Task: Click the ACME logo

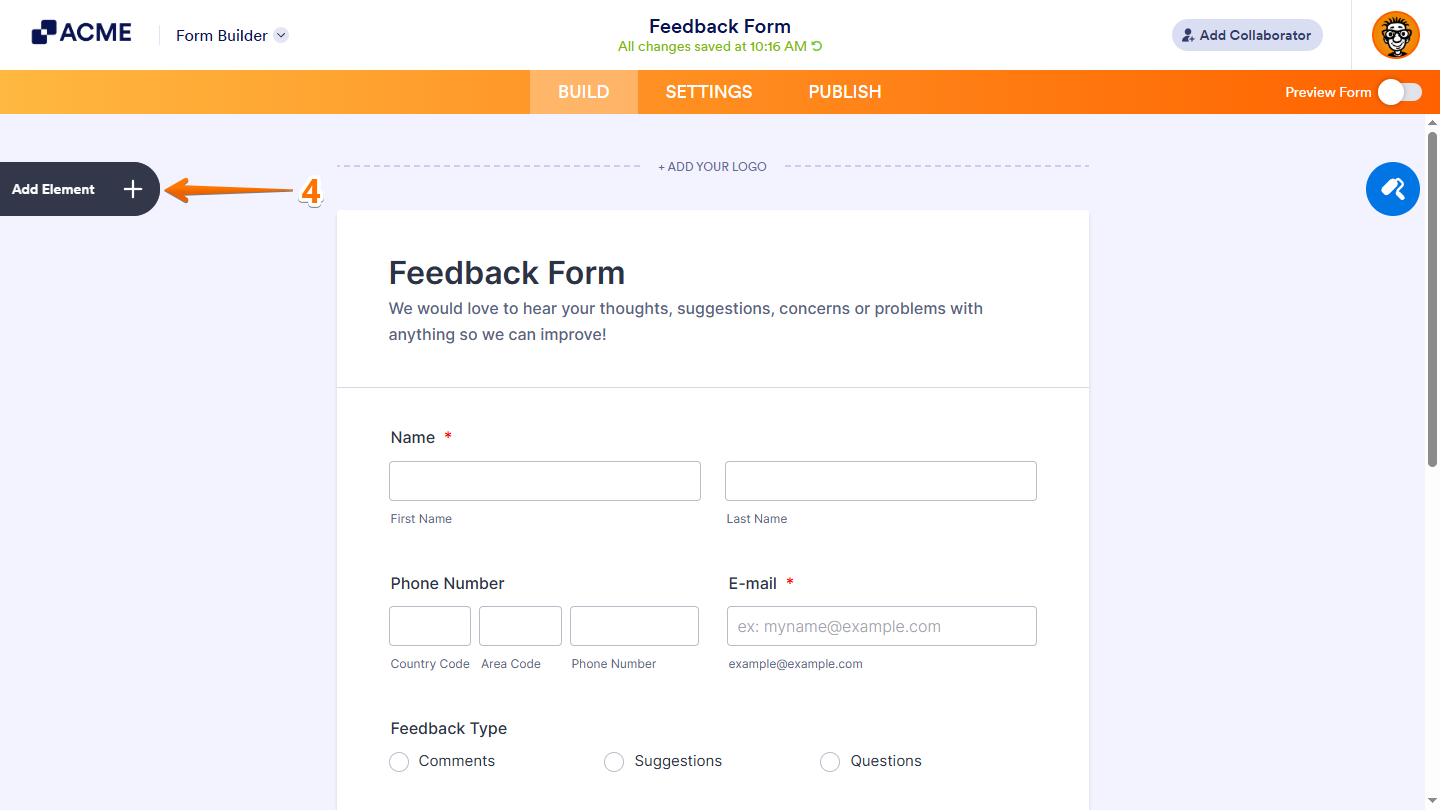Action: coord(81,33)
